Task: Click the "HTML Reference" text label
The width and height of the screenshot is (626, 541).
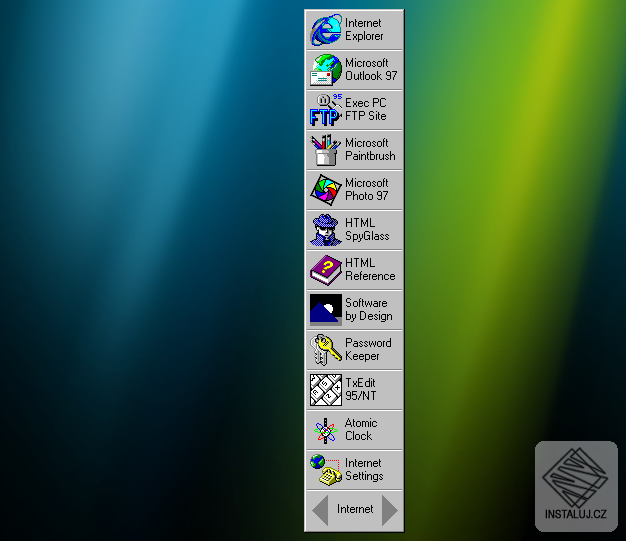Action: [x=370, y=270]
